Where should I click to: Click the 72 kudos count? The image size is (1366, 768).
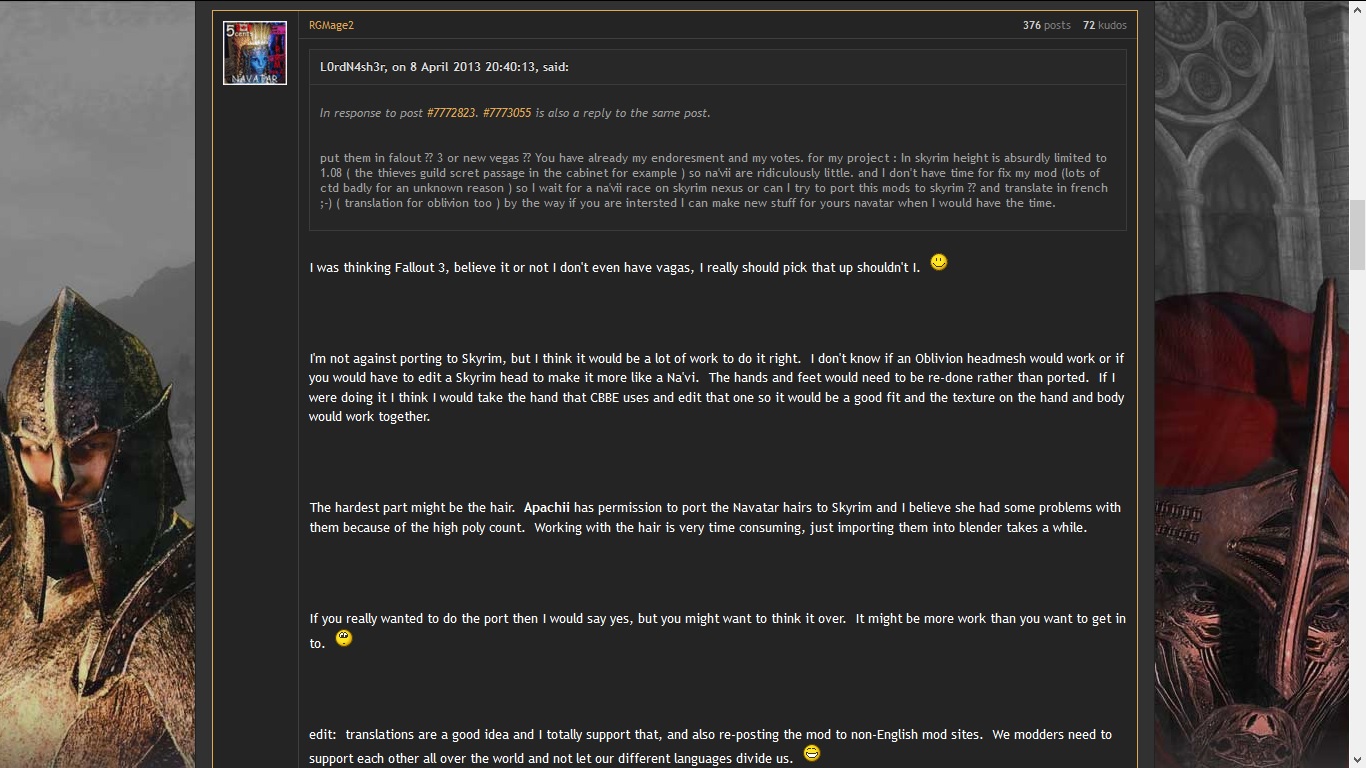click(x=1104, y=25)
